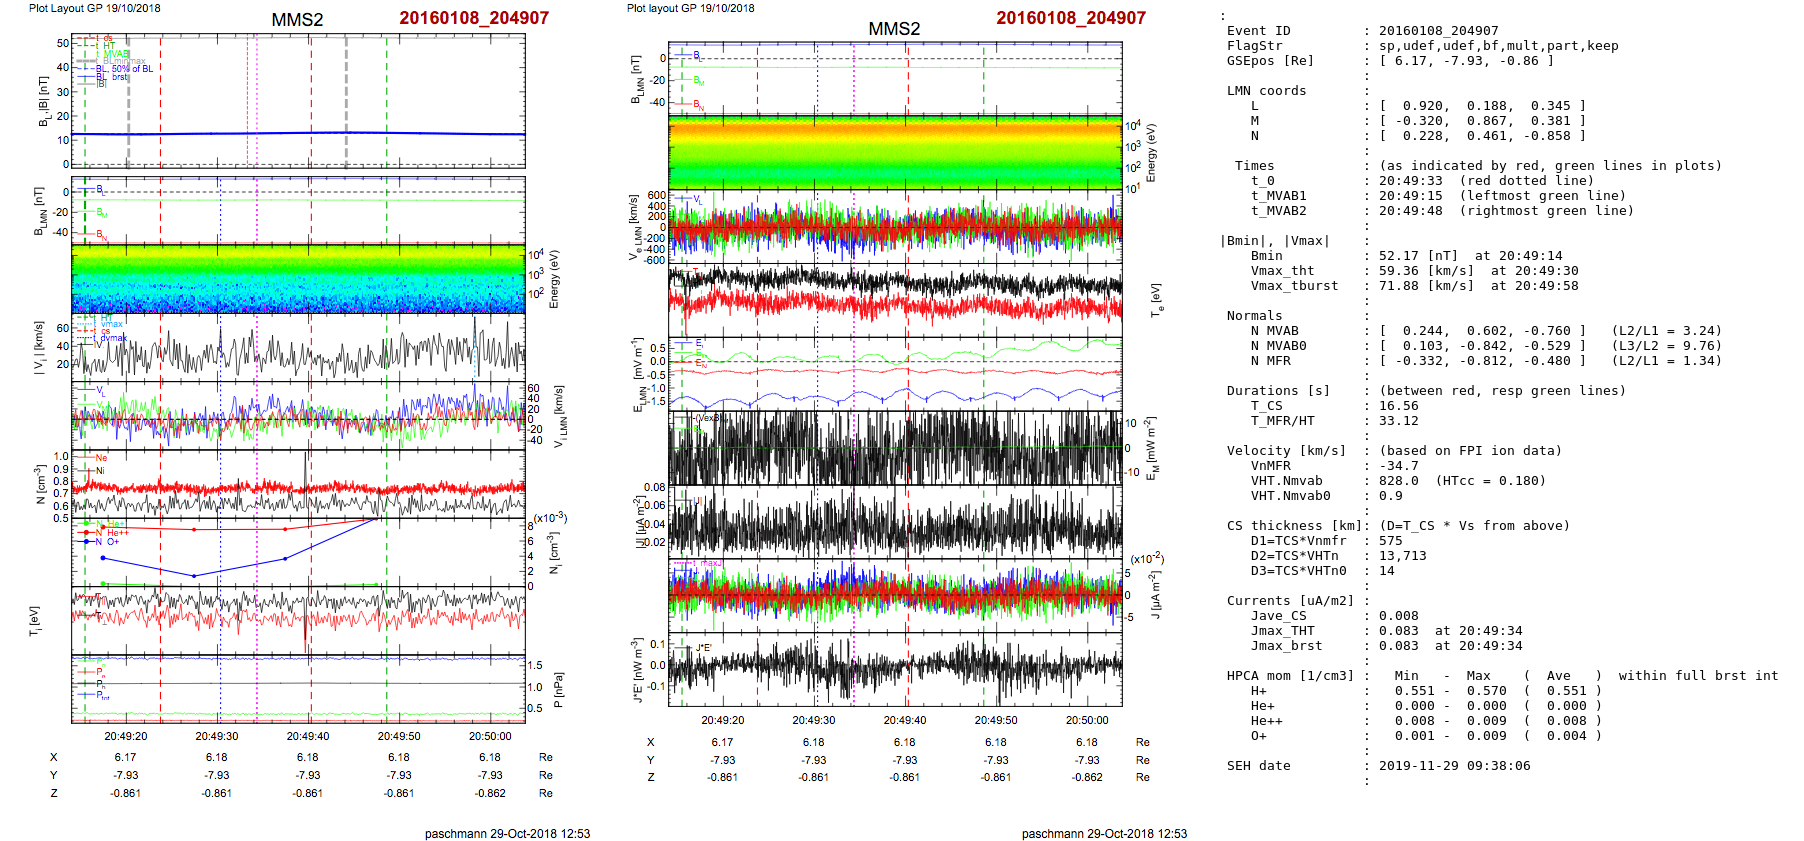Click the 20:49:30 time tick under the left plot
1804x841 pixels.
click(217, 736)
